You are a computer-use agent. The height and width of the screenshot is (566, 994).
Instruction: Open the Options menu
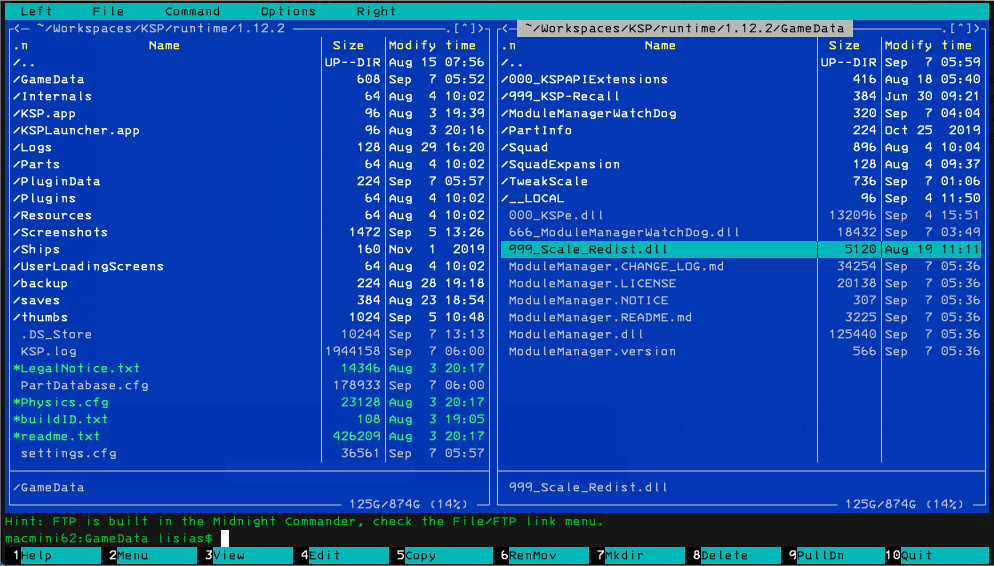point(288,11)
